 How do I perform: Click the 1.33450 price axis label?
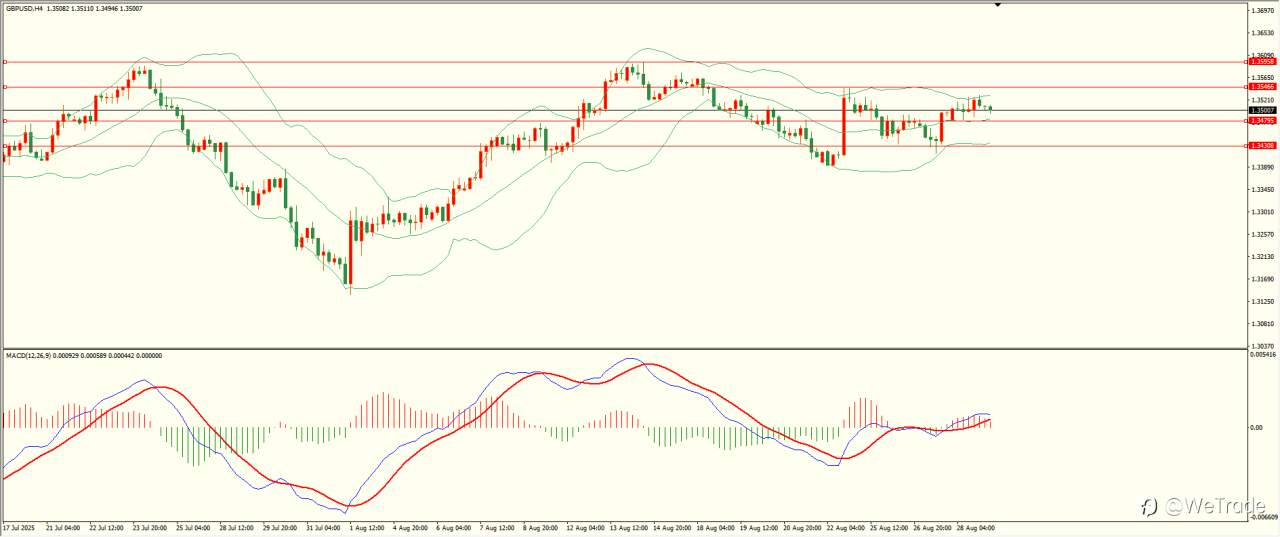1263,189
